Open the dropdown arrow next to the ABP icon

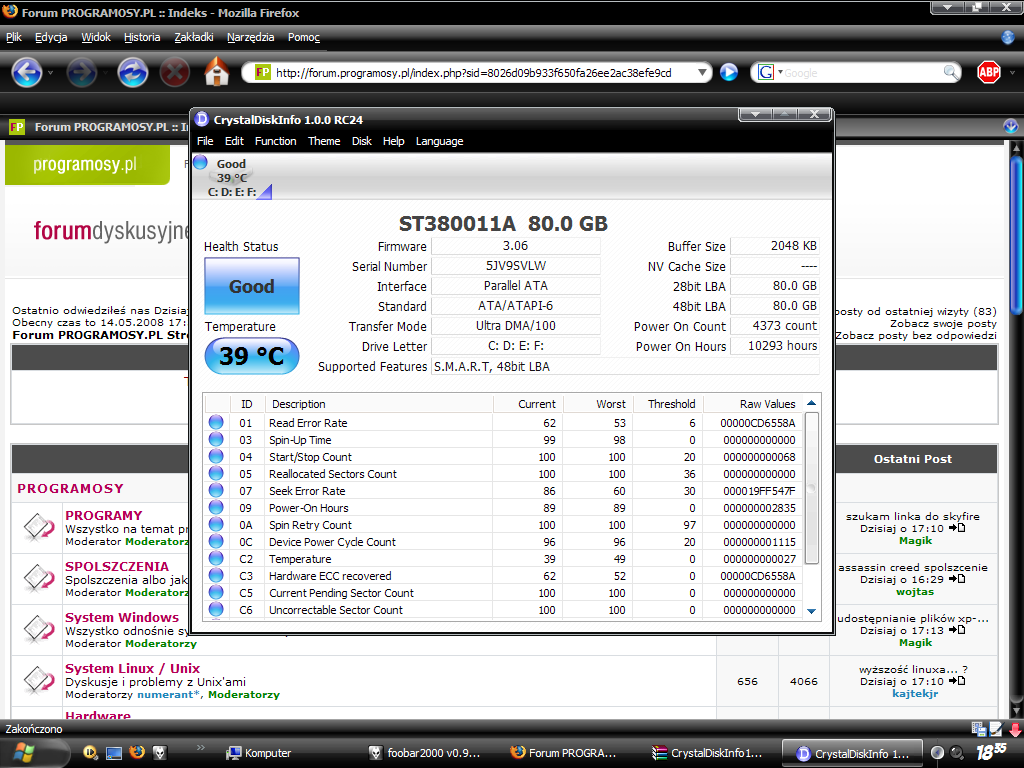pos(1012,72)
